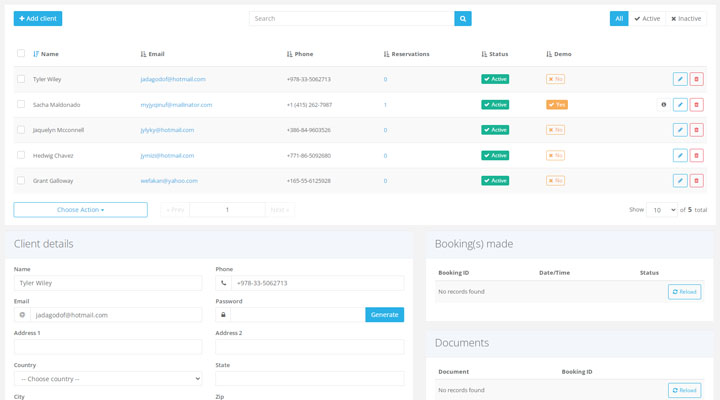Viewport: 720px width, 400px height.
Task: Click the Address 1 input field
Action: pyautogui.click(x=108, y=347)
